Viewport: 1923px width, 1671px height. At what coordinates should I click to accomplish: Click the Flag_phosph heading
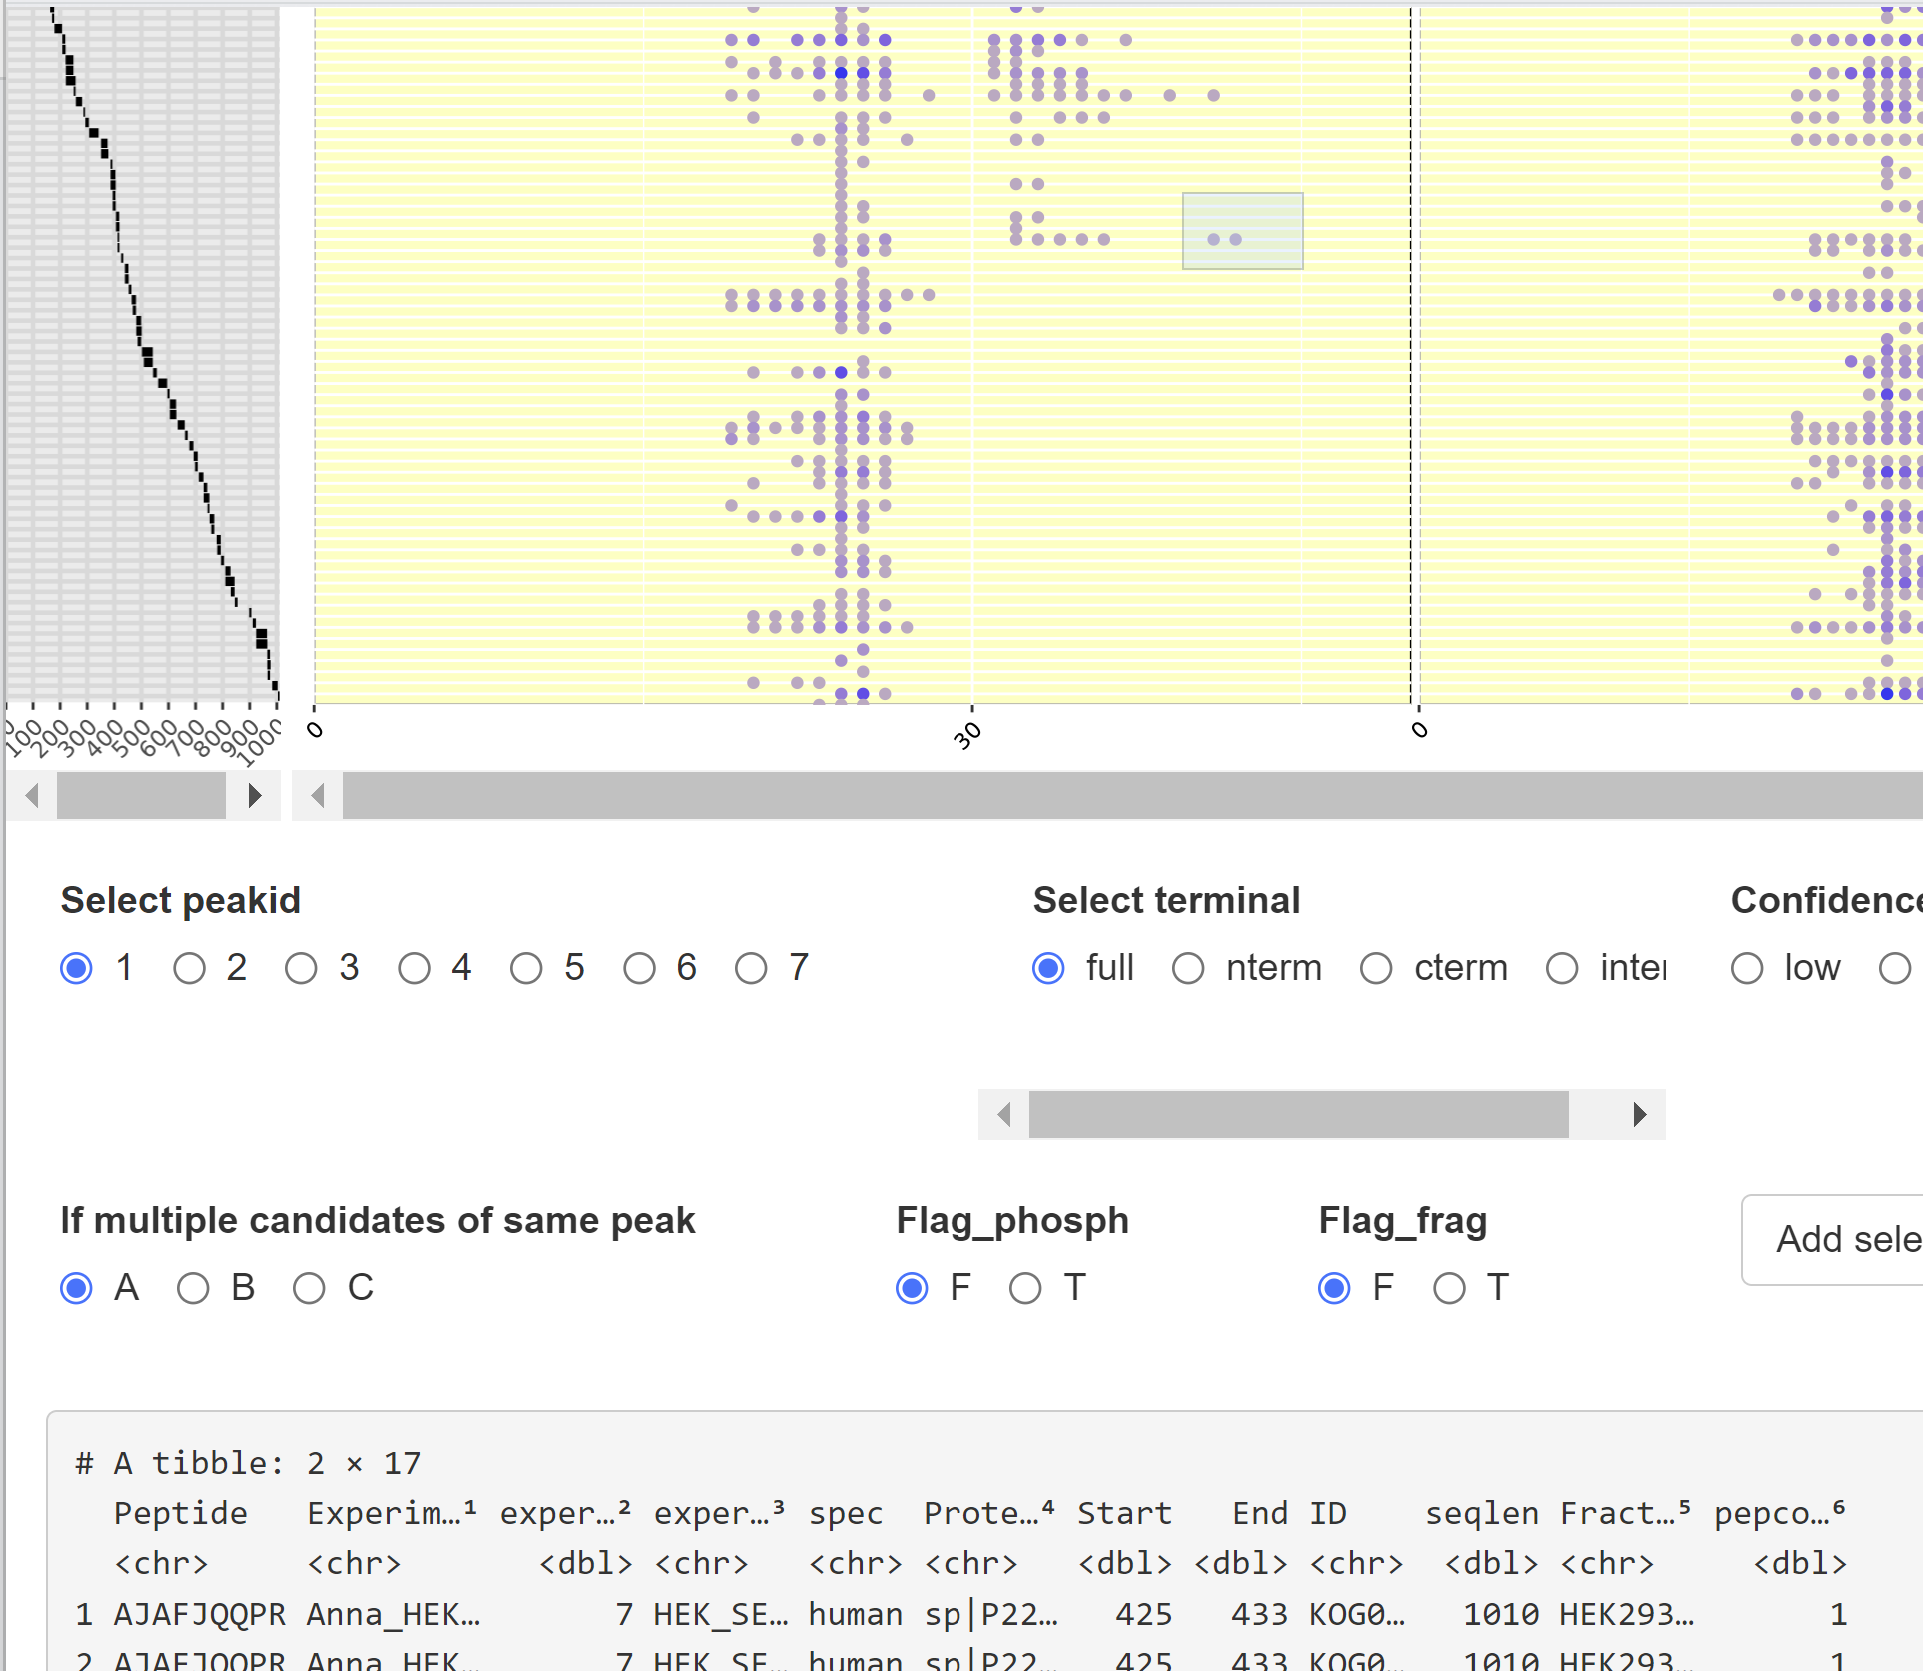1013,1221
